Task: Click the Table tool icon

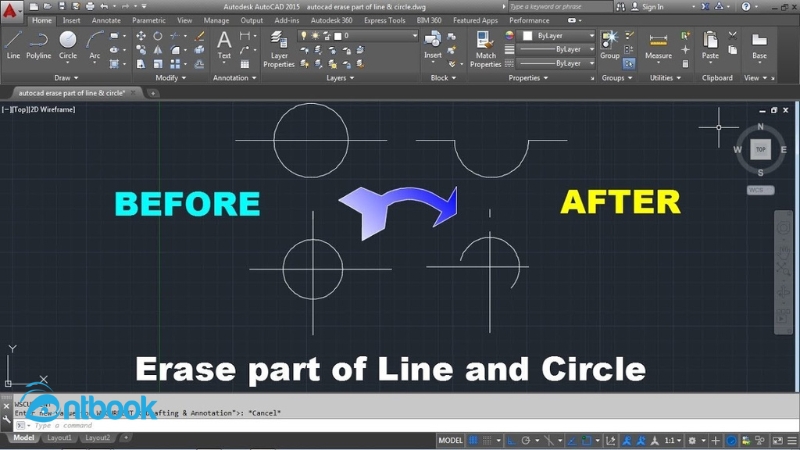Action: tap(245, 64)
